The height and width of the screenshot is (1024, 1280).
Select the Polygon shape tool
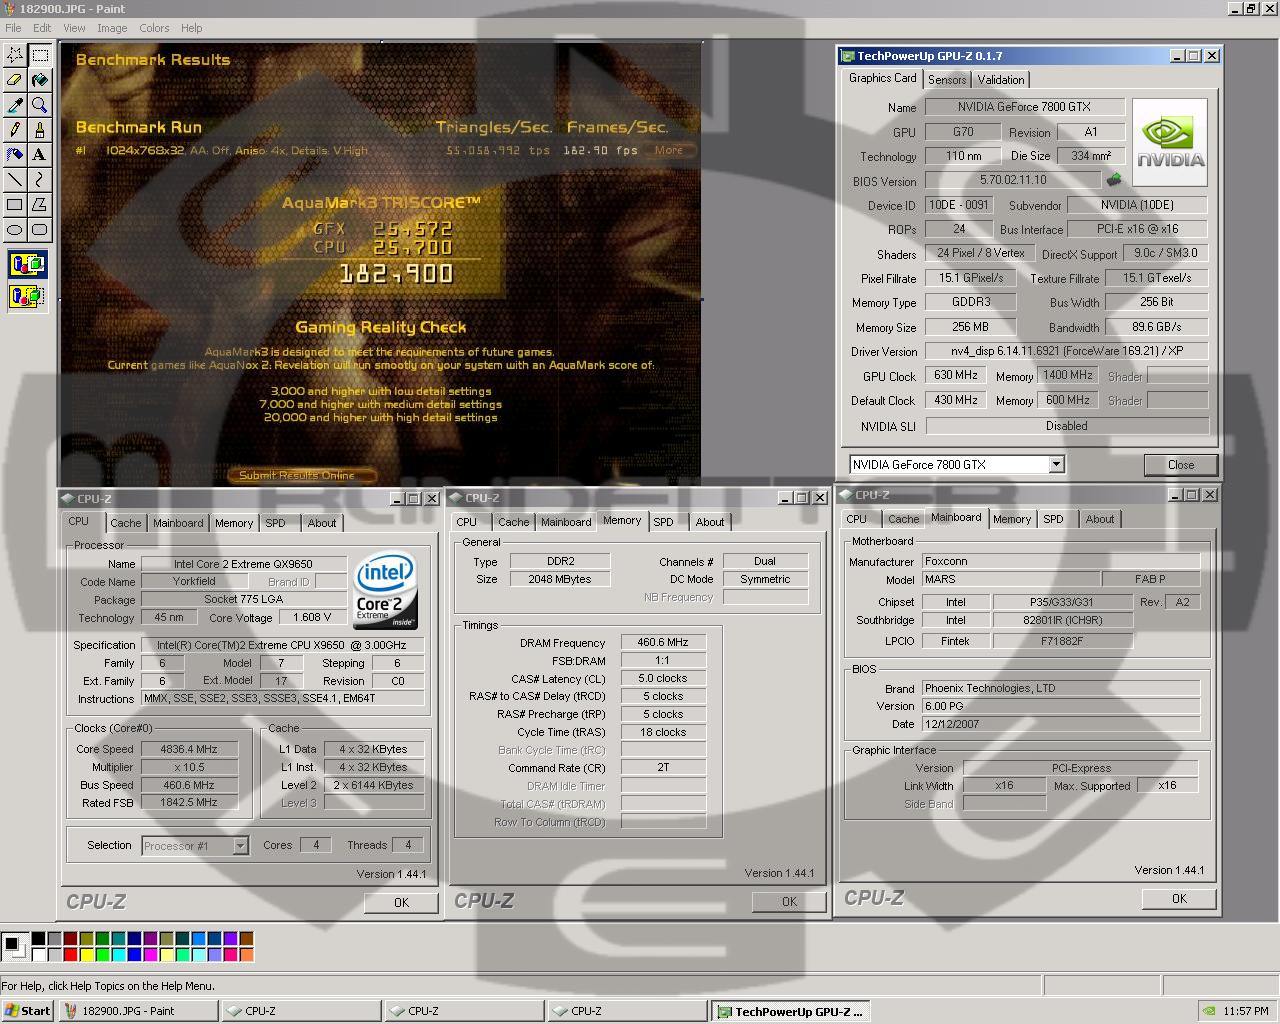(40, 205)
